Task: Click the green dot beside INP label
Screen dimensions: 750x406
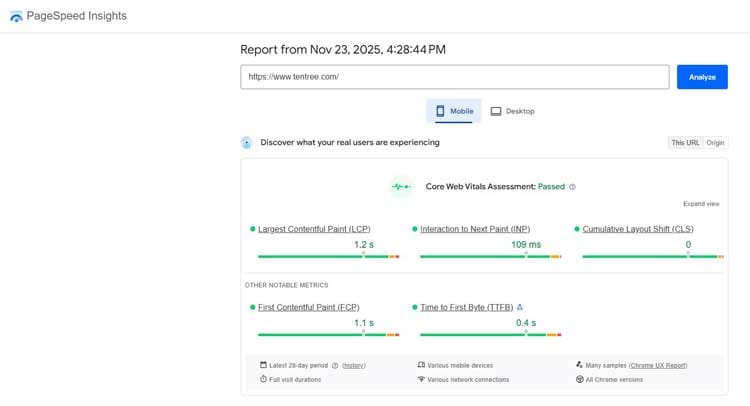Action: (415, 229)
